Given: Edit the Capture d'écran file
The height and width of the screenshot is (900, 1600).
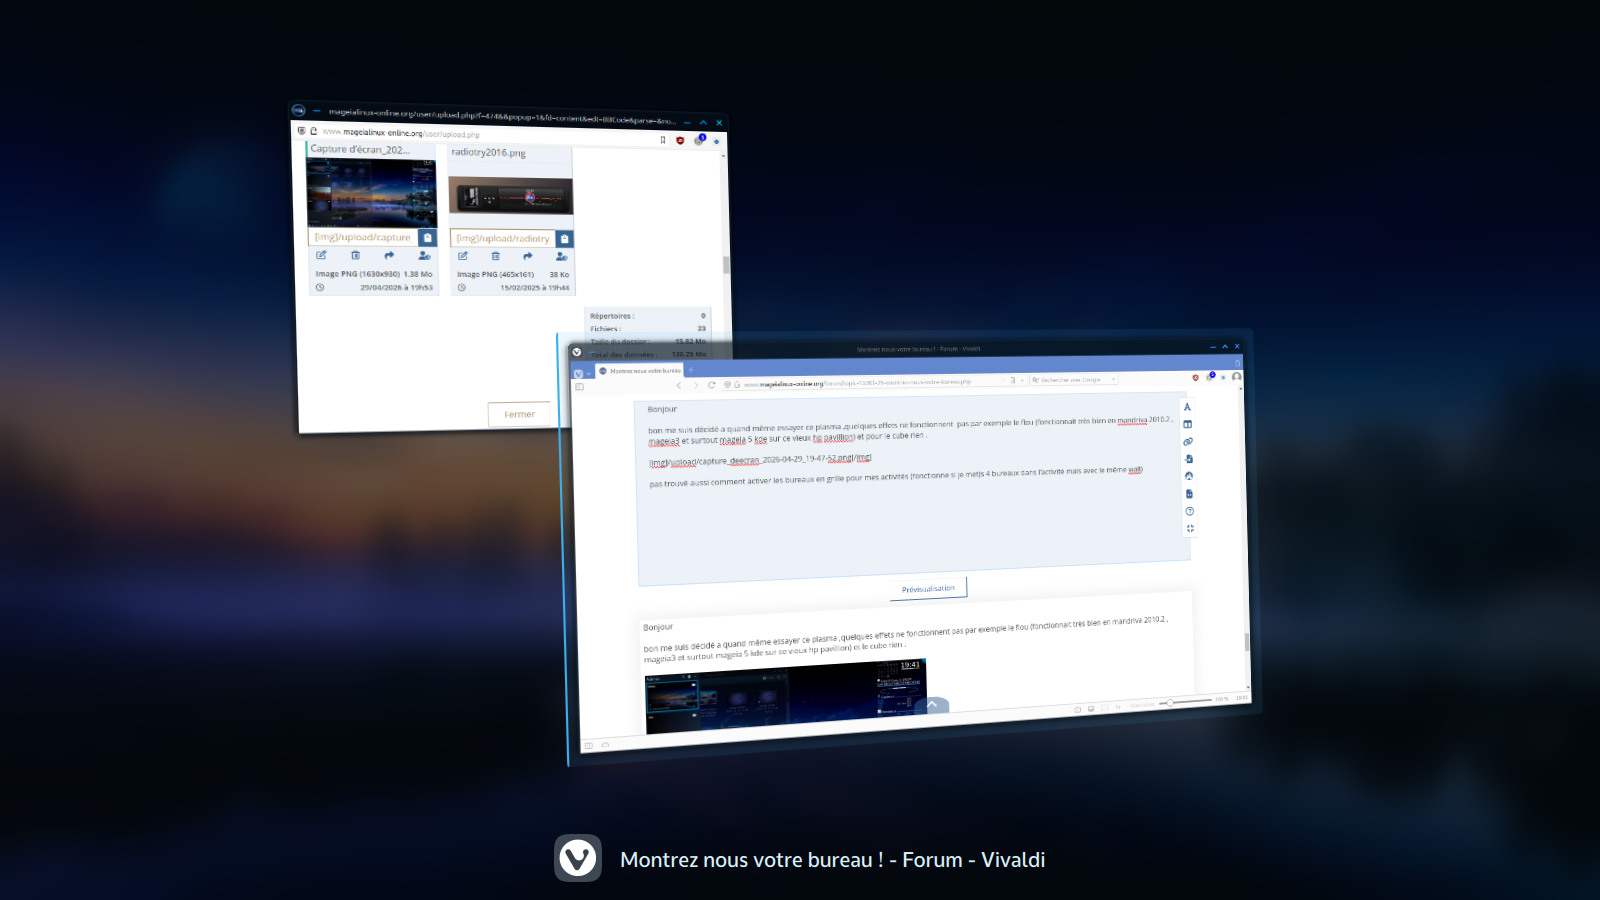Looking at the screenshot, I should (321, 255).
